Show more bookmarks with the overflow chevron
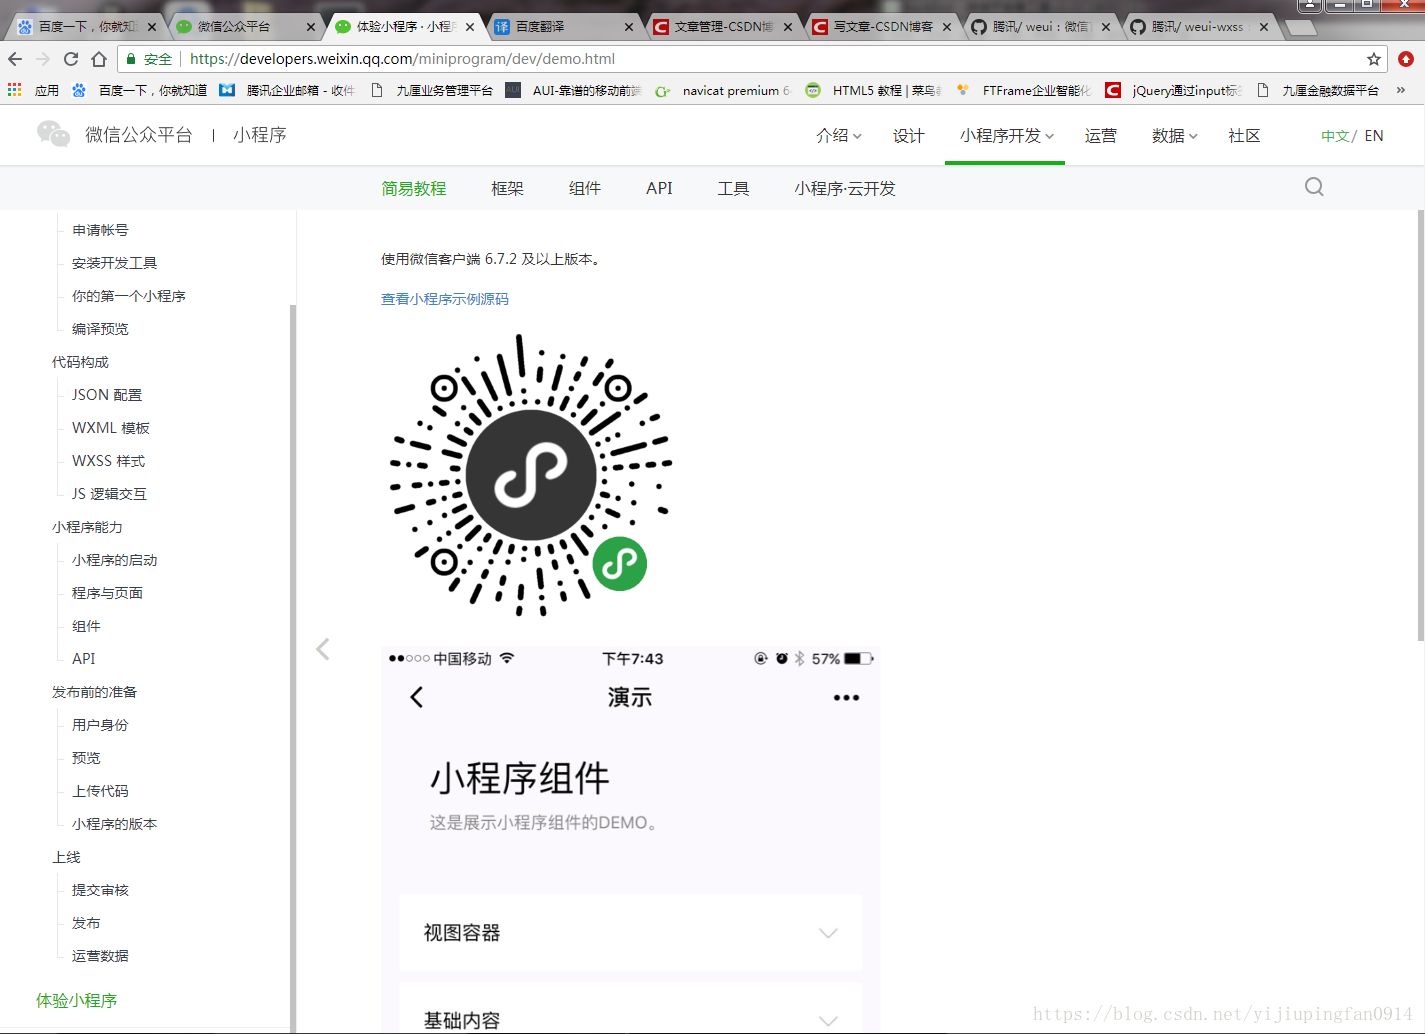 click(x=1401, y=90)
